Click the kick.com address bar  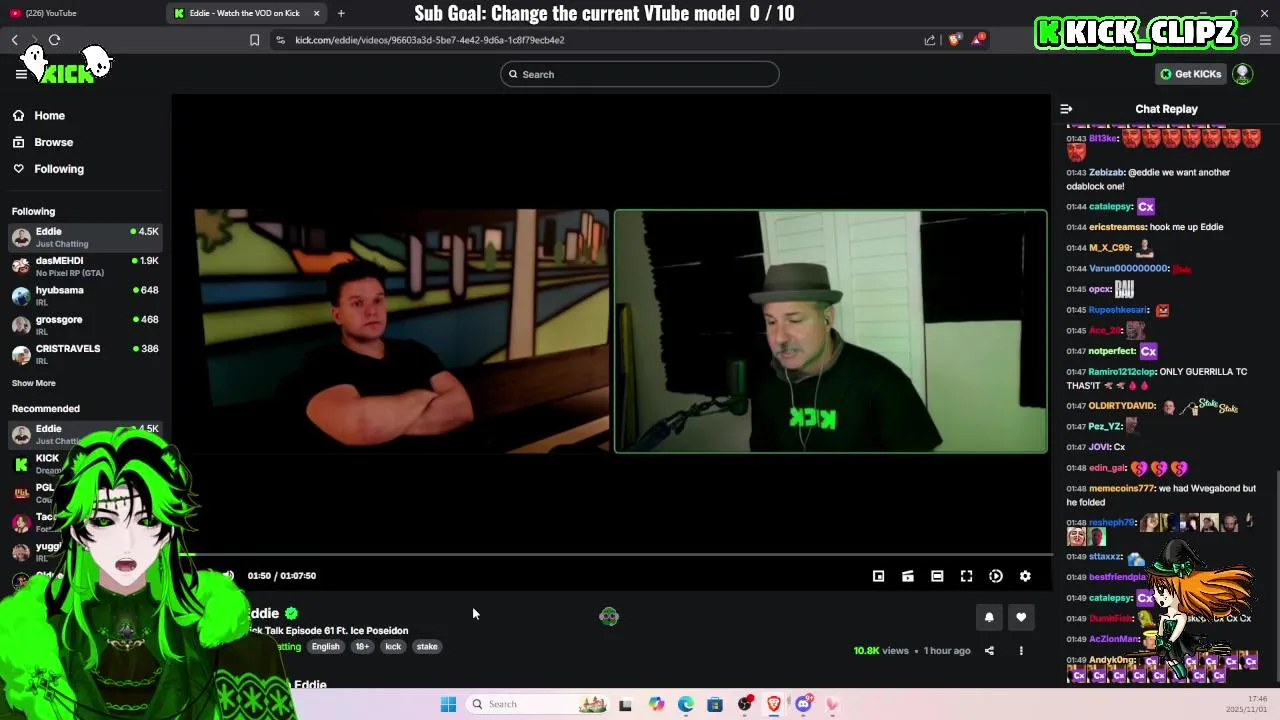[600, 40]
